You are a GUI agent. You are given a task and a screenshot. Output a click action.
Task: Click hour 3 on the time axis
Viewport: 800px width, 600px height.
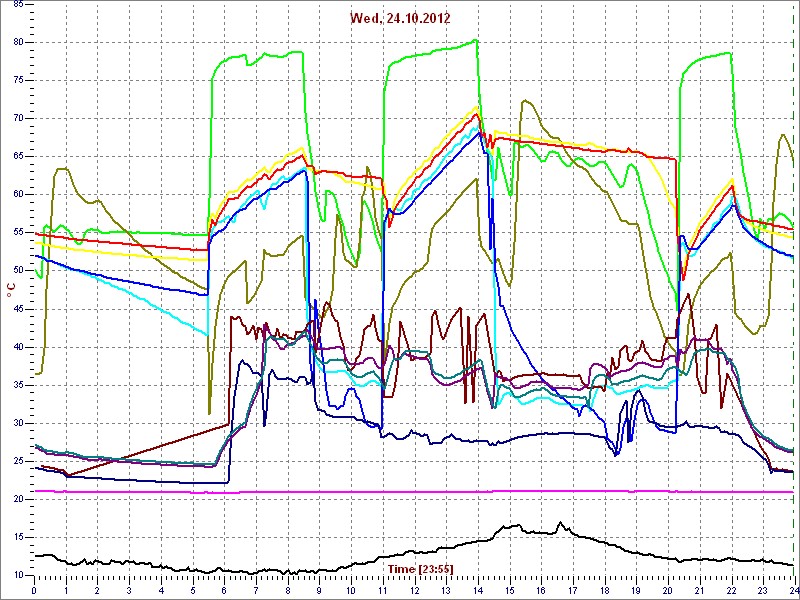129,591
